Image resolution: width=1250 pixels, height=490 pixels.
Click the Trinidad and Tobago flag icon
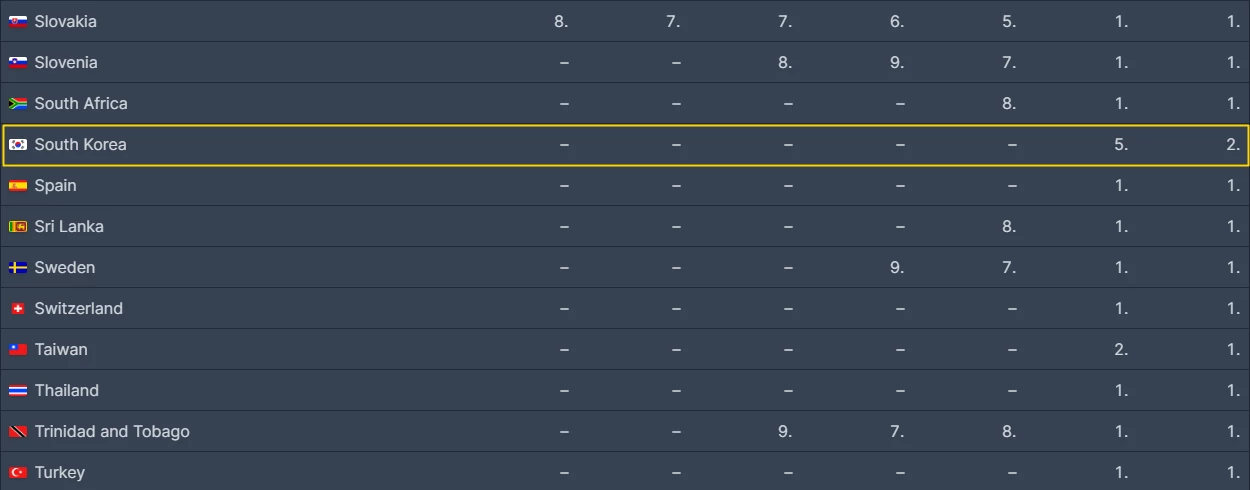(18, 432)
